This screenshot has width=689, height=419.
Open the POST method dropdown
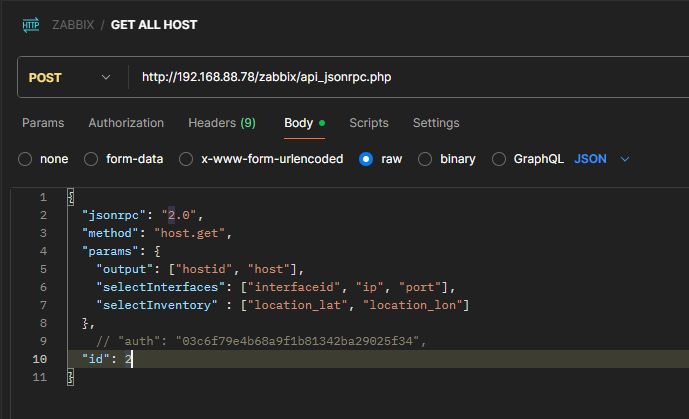pos(70,77)
